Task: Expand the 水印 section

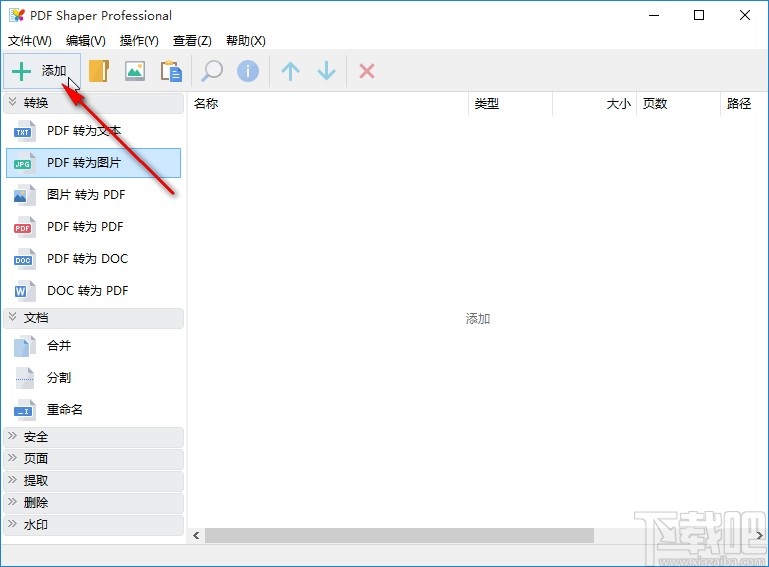Action: coord(94,525)
